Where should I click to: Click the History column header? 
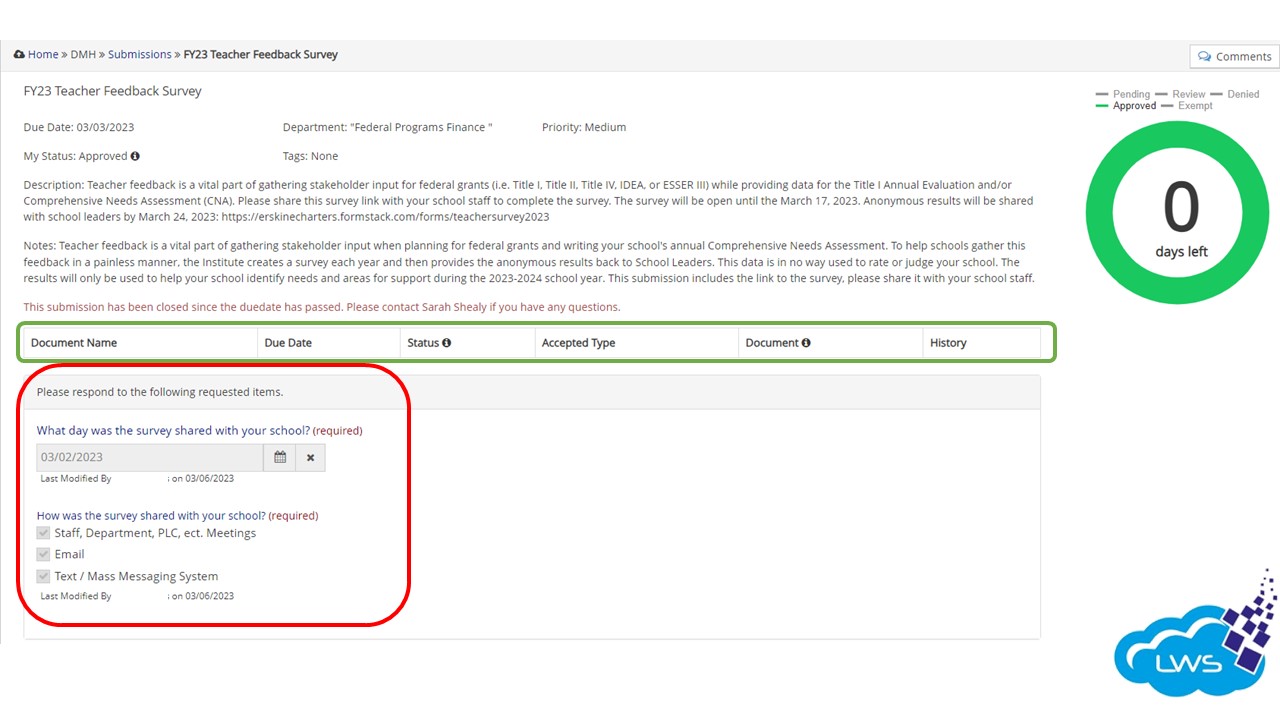(x=948, y=343)
